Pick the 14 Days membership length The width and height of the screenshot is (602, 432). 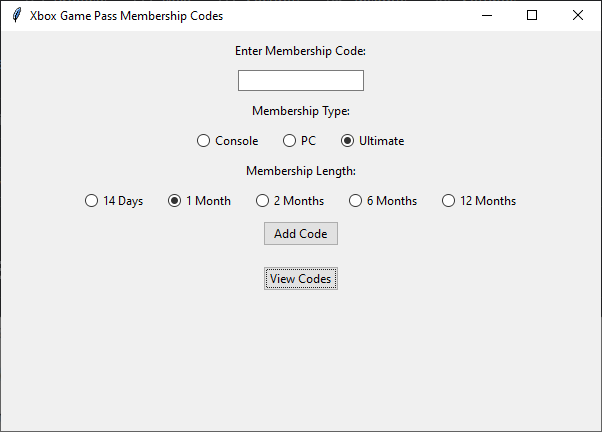tap(92, 201)
